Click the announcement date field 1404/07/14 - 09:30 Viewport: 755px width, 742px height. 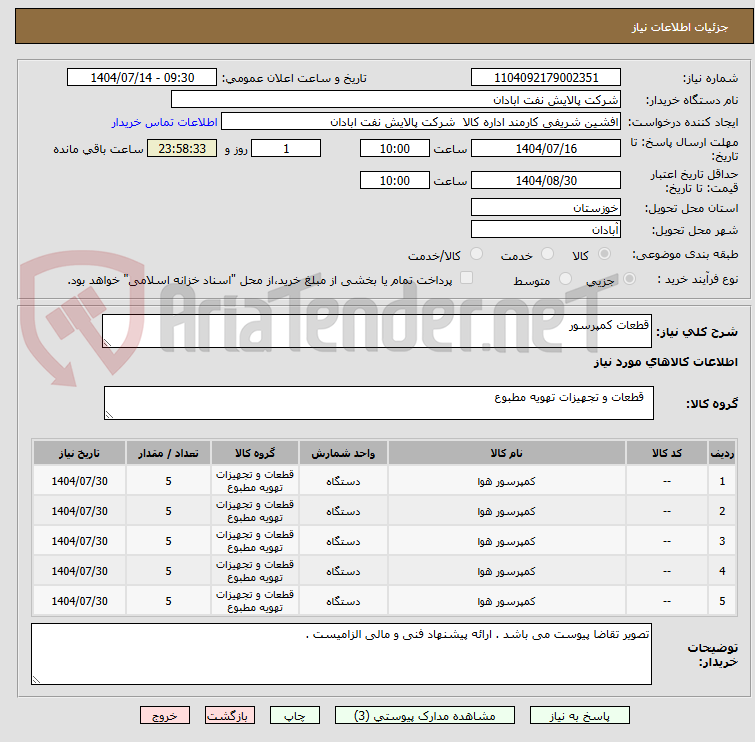(142, 78)
